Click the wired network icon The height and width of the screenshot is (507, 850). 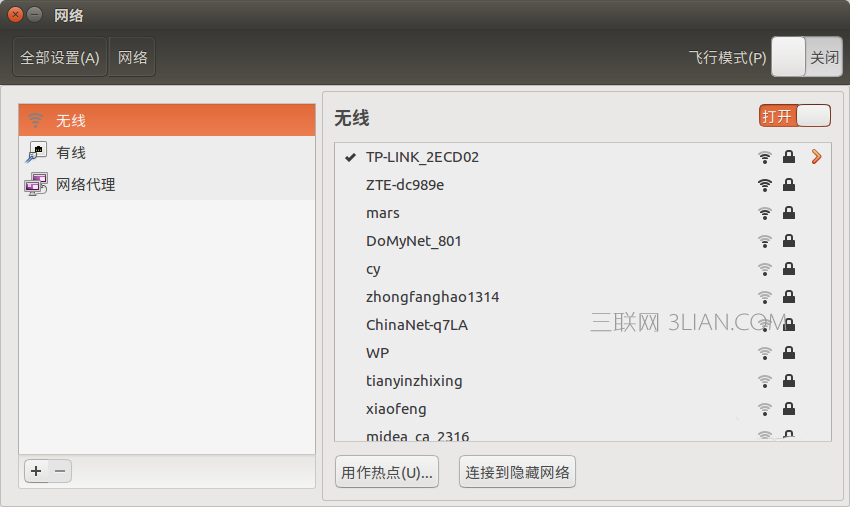click(36, 153)
